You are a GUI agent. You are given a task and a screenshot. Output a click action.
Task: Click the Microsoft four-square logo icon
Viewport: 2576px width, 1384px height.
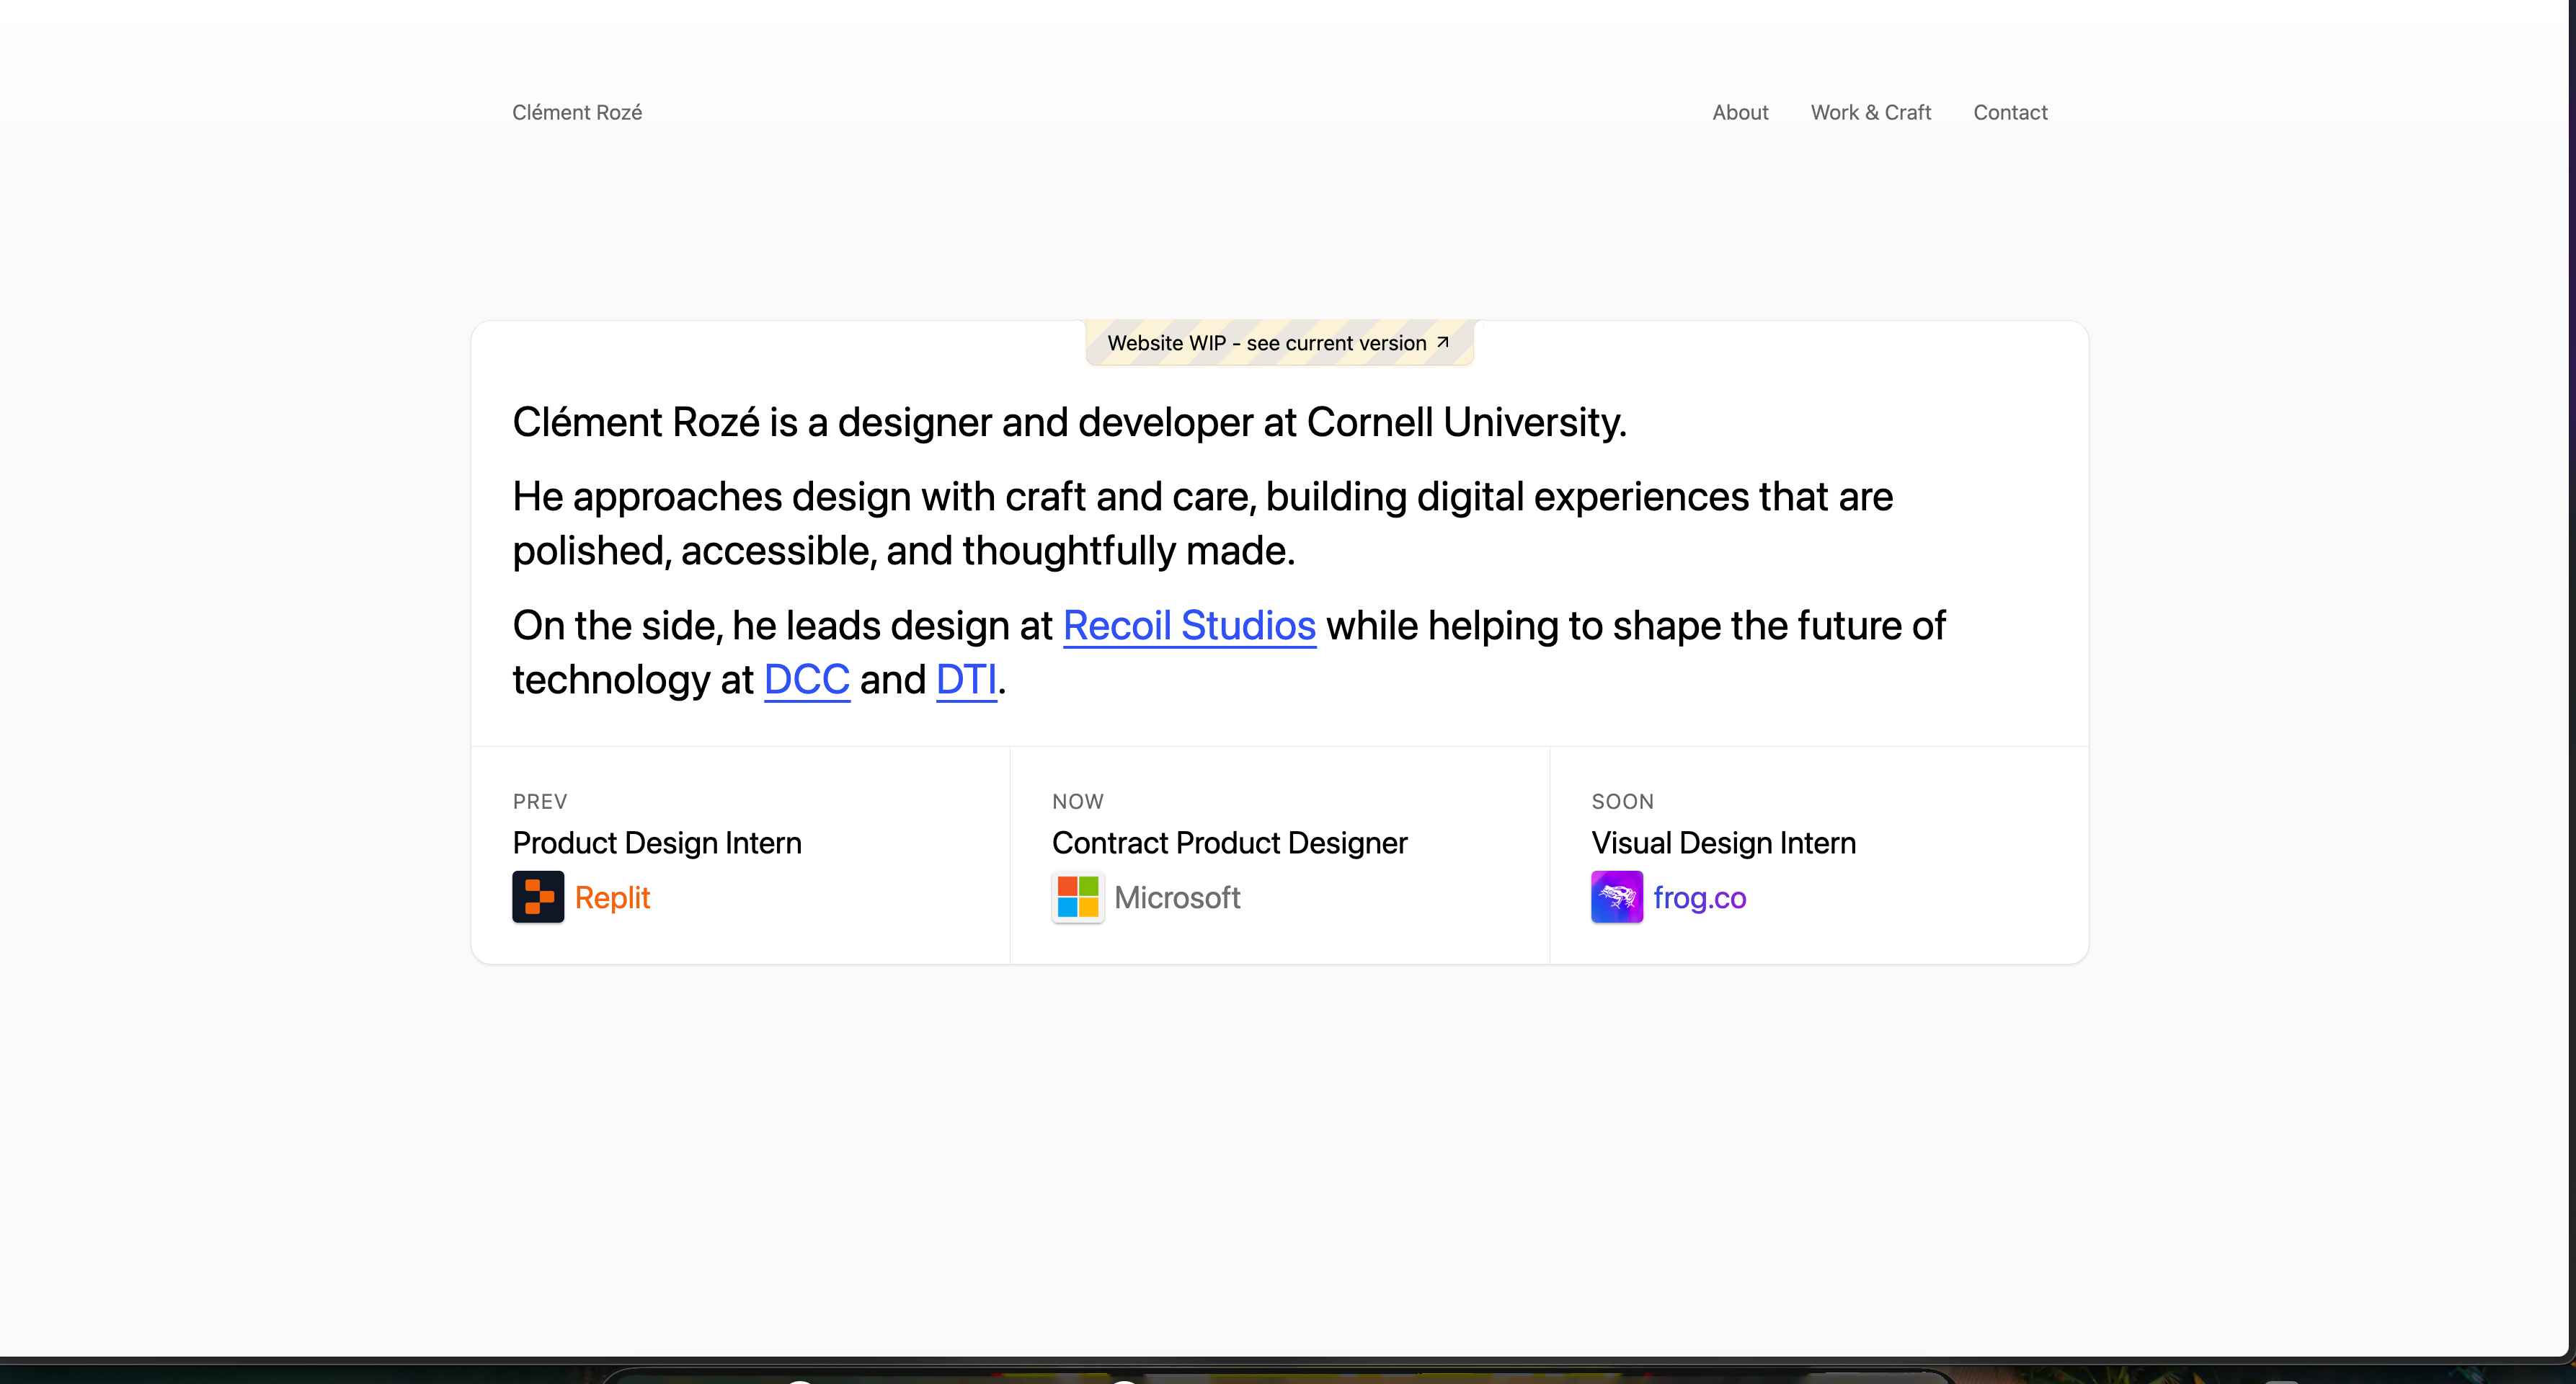(x=1078, y=897)
